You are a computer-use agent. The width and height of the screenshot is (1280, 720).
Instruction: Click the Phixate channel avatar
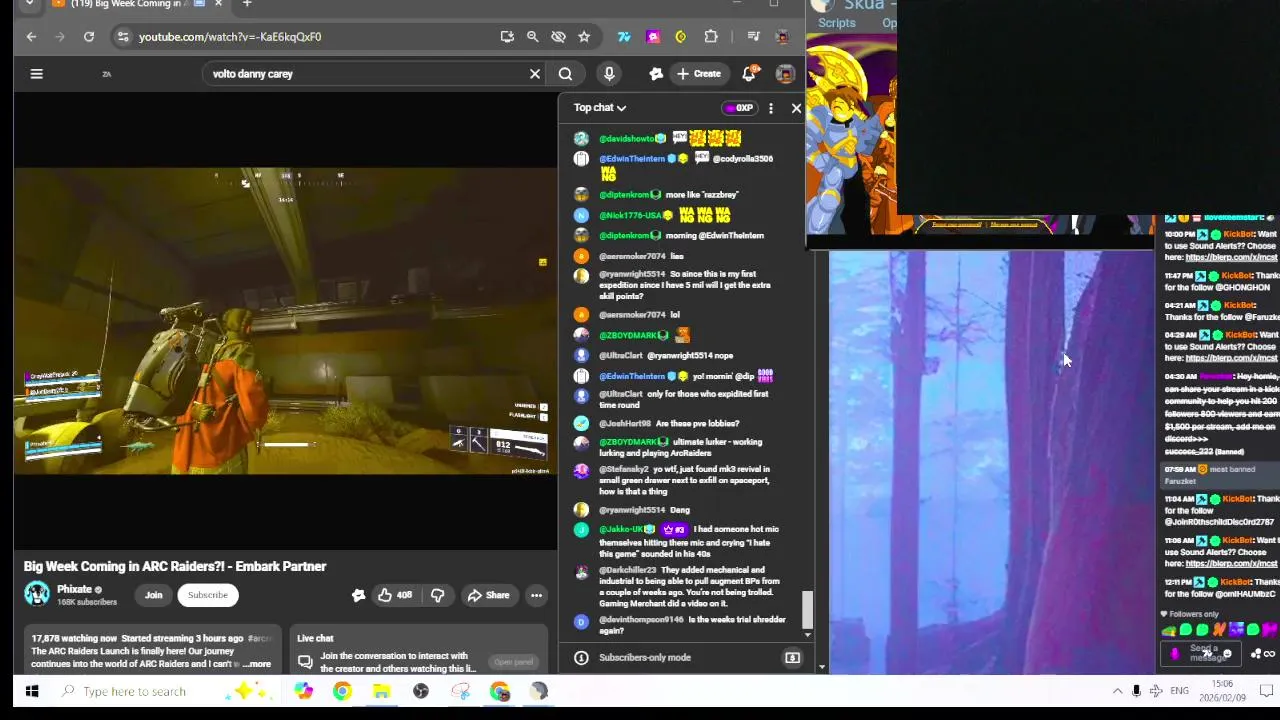click(37, 594)
